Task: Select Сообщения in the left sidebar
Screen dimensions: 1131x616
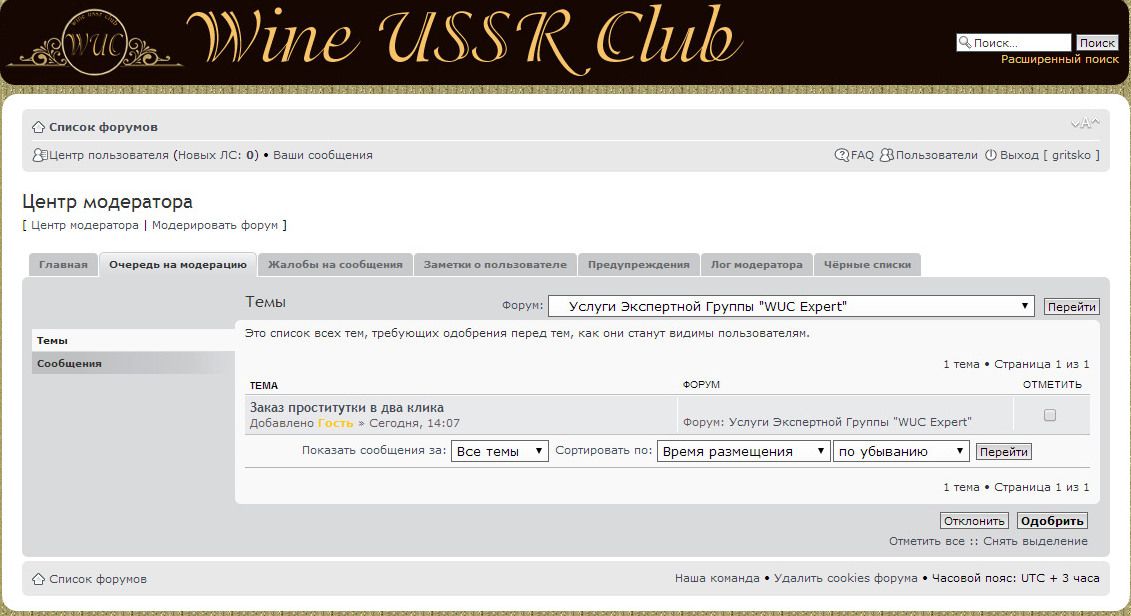Action: (x=70, y=364)
